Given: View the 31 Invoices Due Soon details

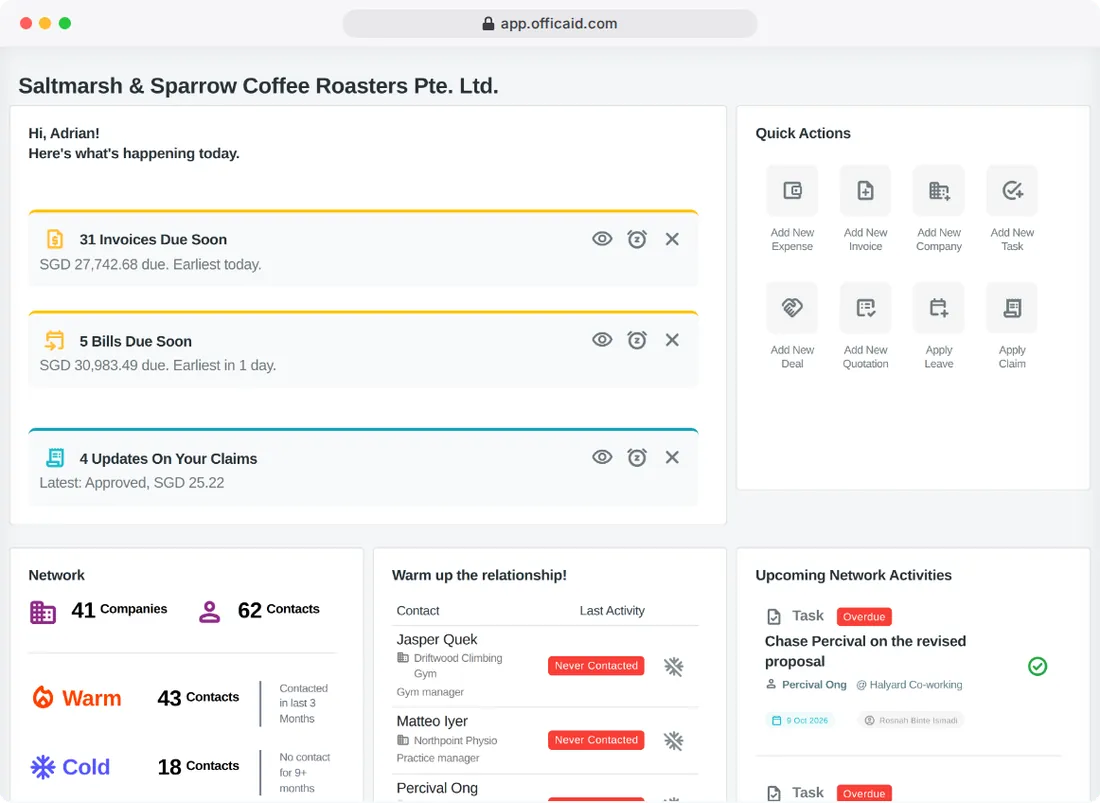Looking at the screenshot, I should pos(602,239).
